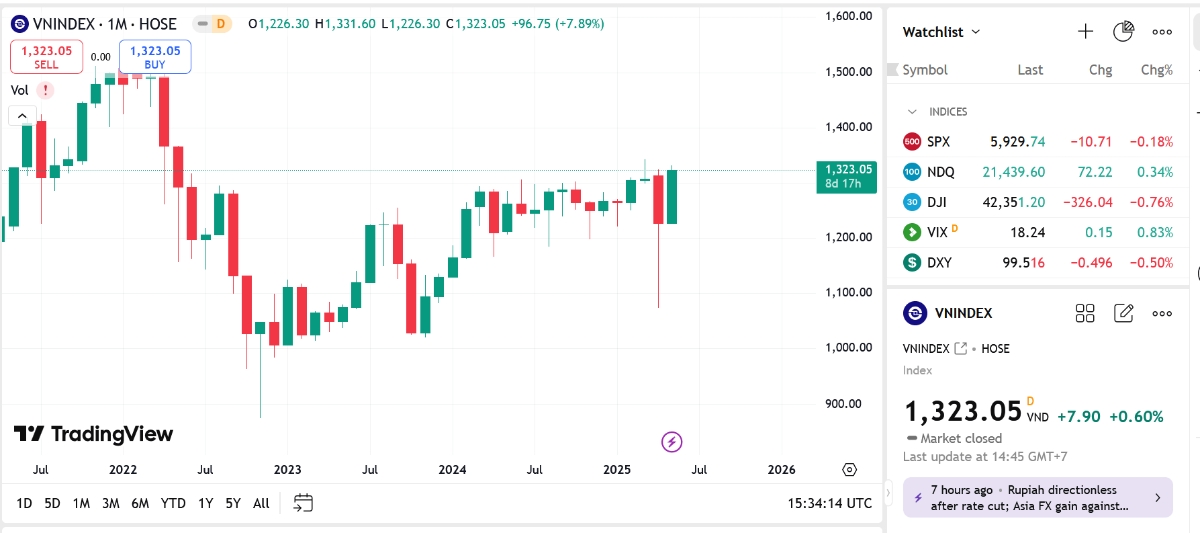Open the Watchlist three-dot settings menu
1200x533 pixels.
[x=1161, y=32]
